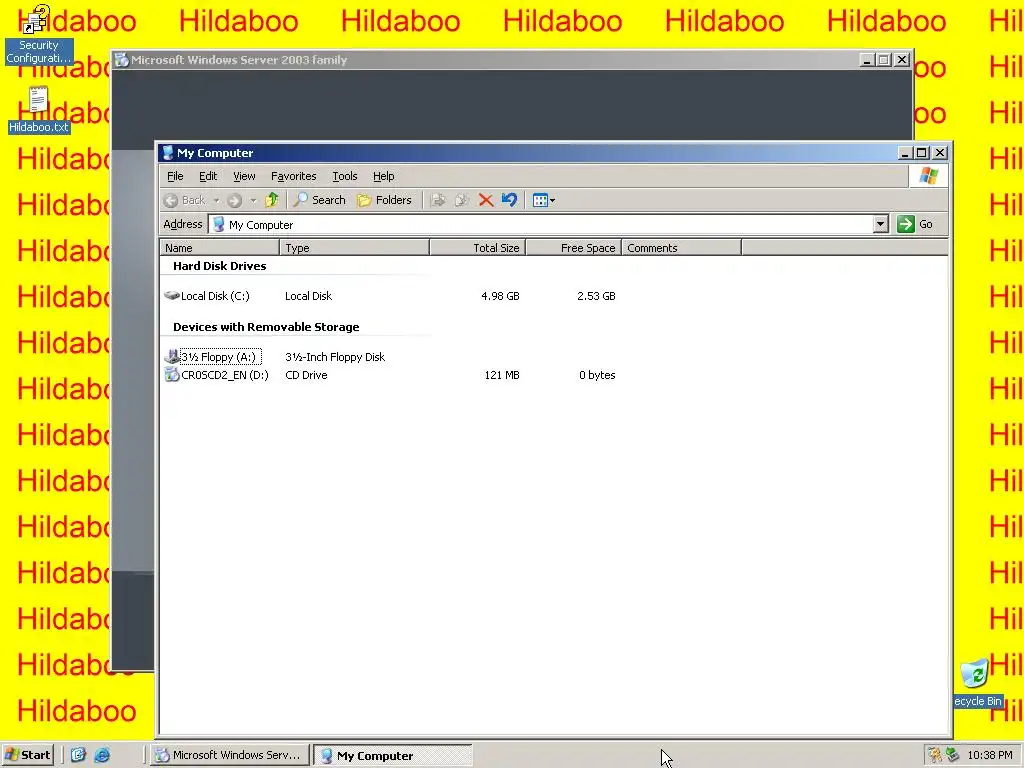Open the Help menu
The width and height of the screenshot is (1024, 768).
pyautogui.click(x=383, y=176)
